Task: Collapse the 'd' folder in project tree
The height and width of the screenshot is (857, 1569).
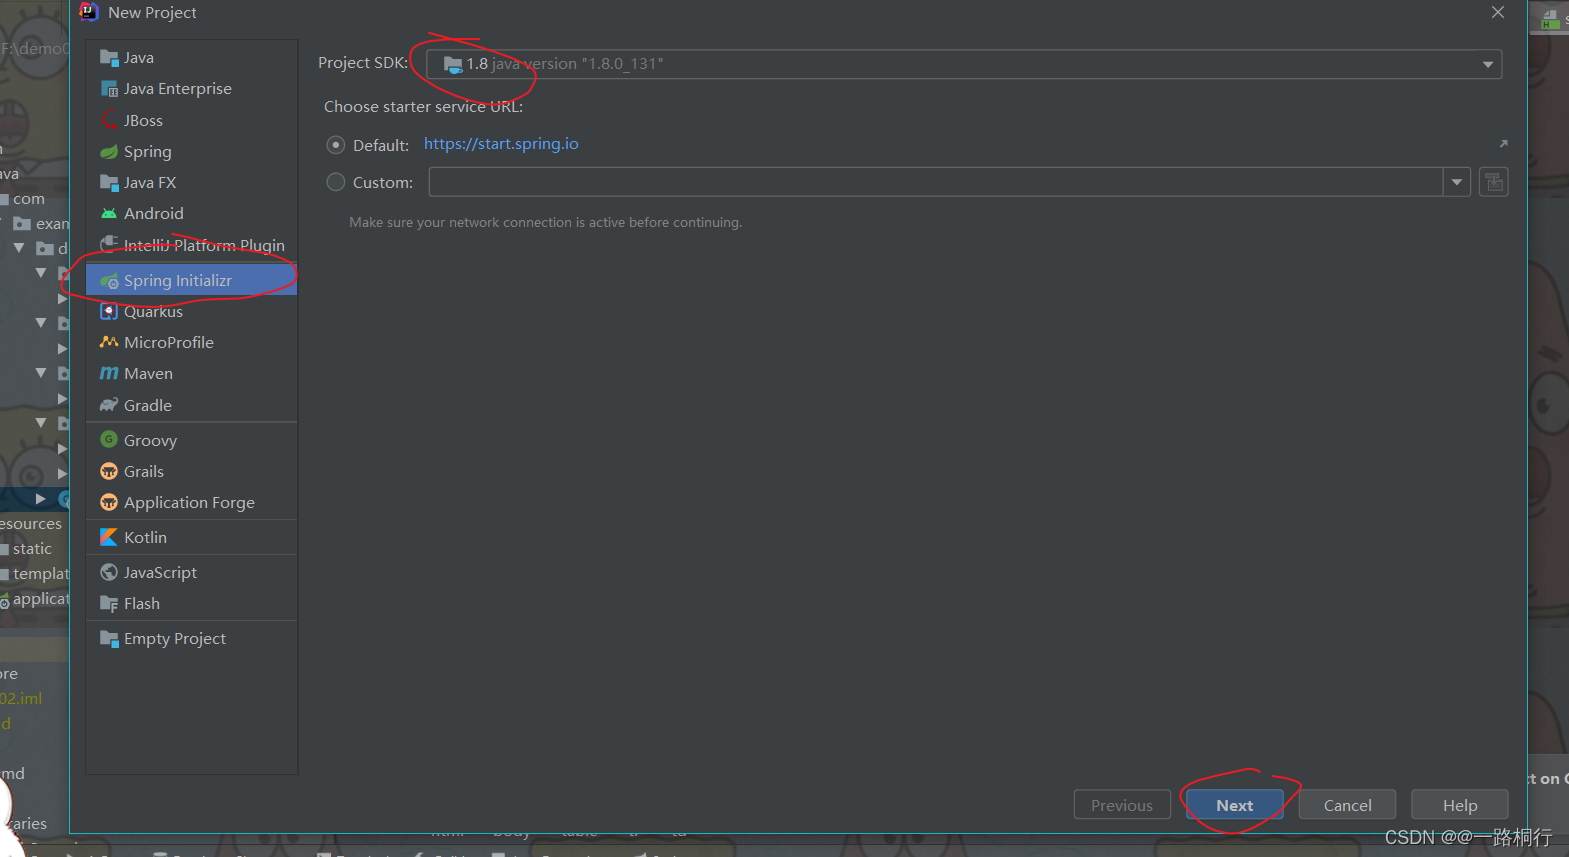Action: pos(19,248)
